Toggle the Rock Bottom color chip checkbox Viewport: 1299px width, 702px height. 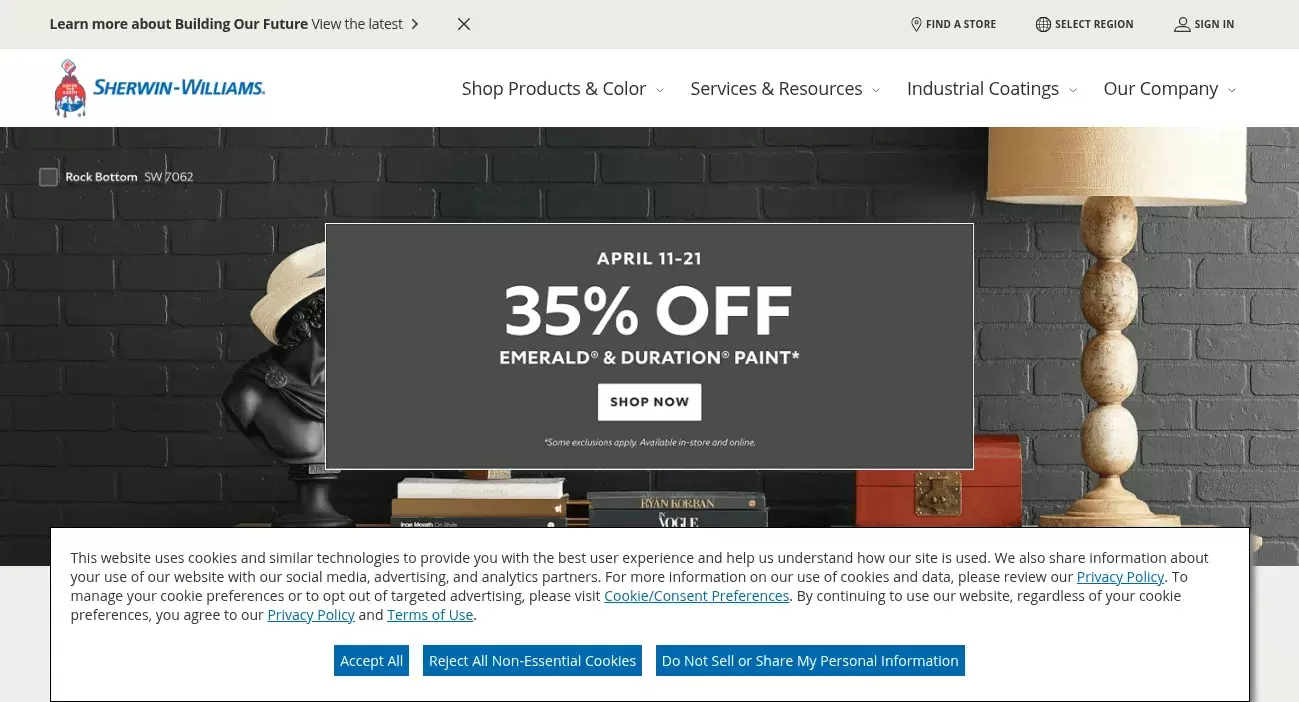pos(48,177)
